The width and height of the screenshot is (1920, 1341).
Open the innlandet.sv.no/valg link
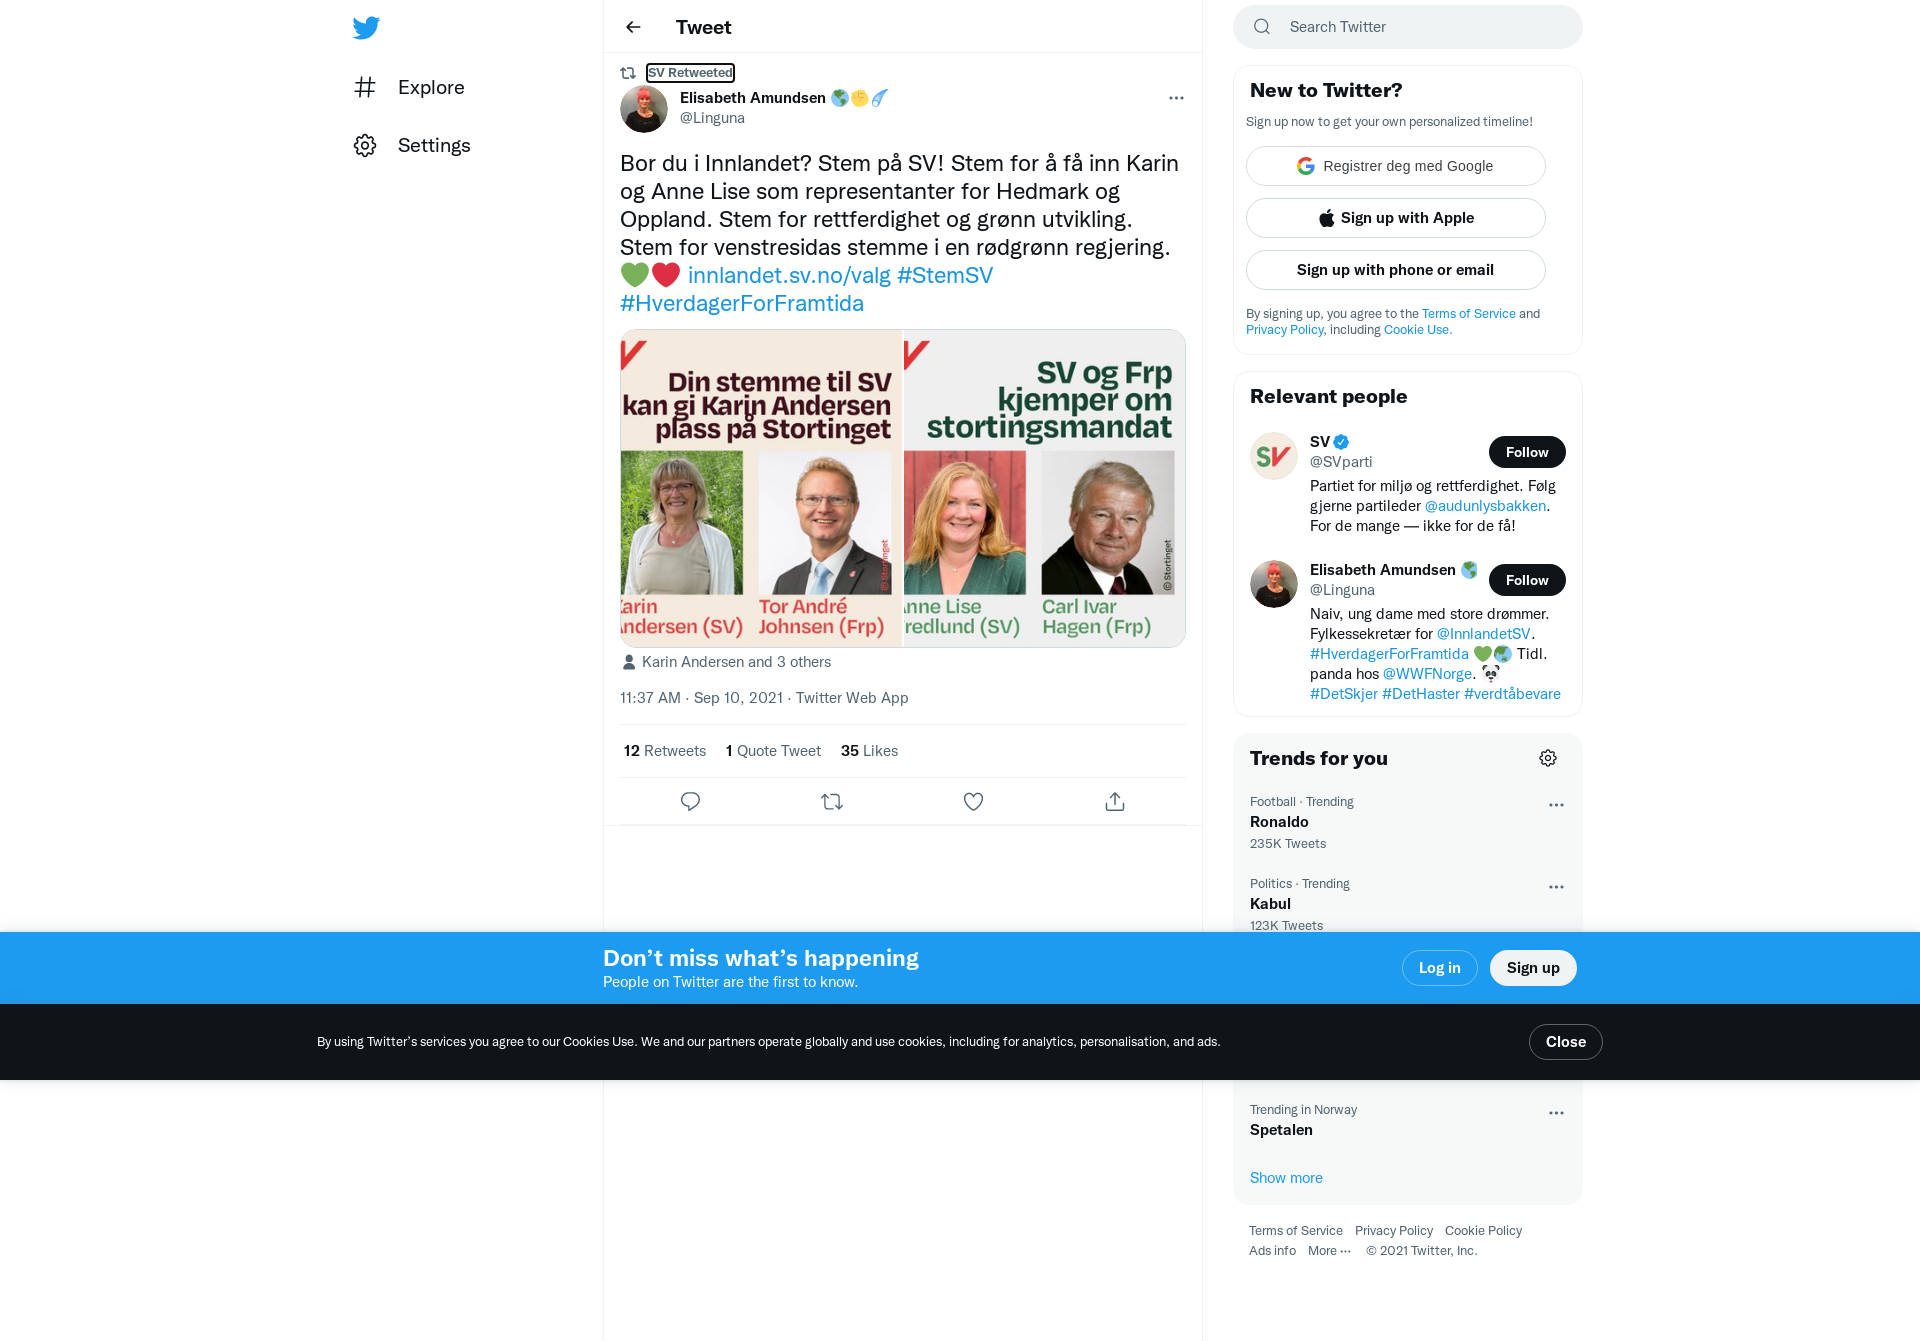(789, 275)
